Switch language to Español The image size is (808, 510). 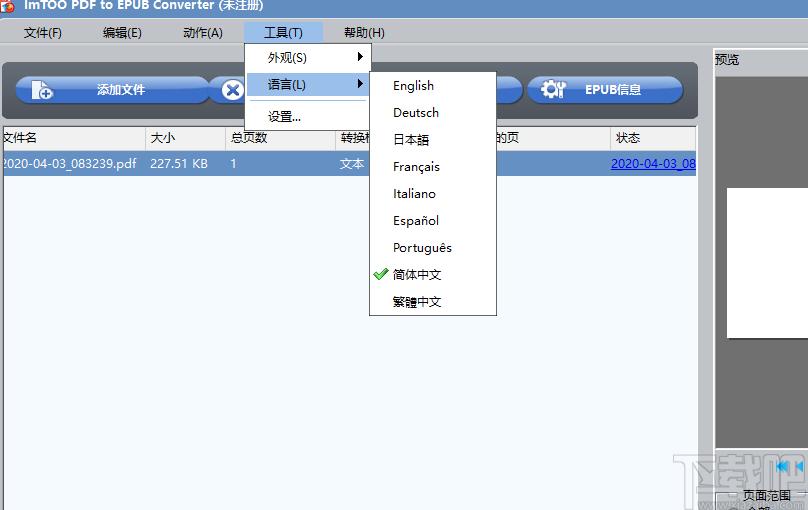pos(433,221)
